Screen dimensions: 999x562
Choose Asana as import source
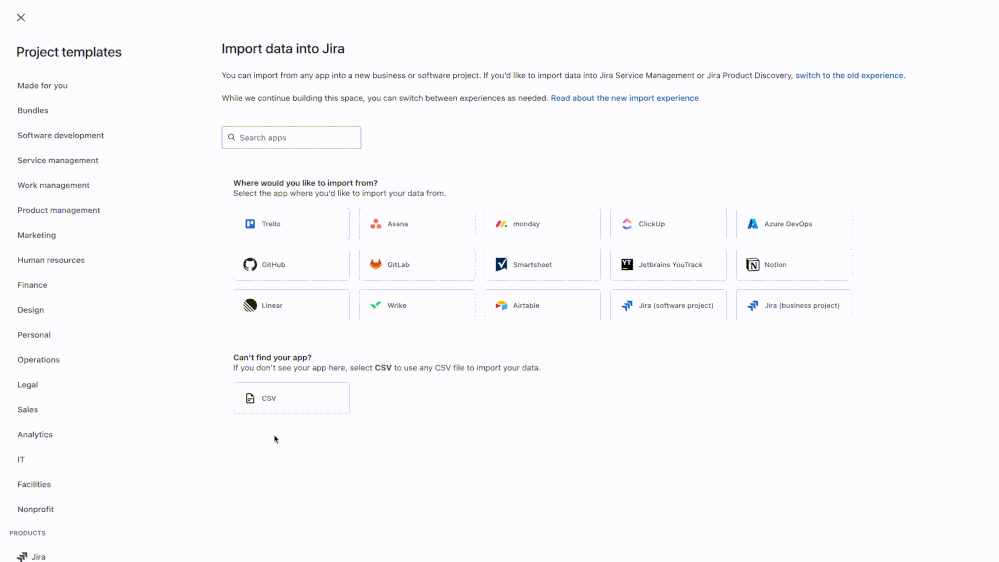point(417,224)
